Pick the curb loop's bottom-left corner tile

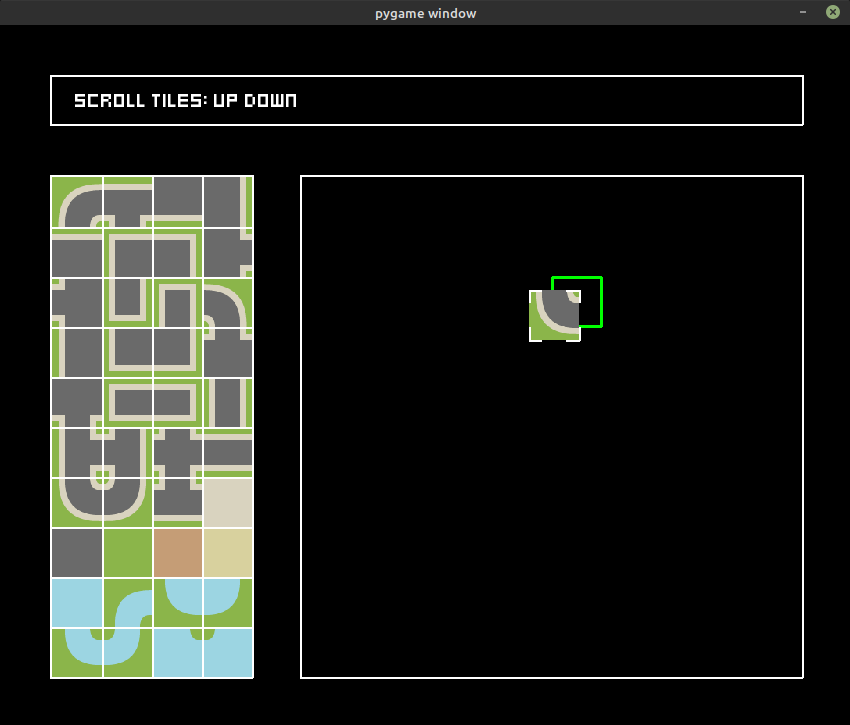pos(128,352)
